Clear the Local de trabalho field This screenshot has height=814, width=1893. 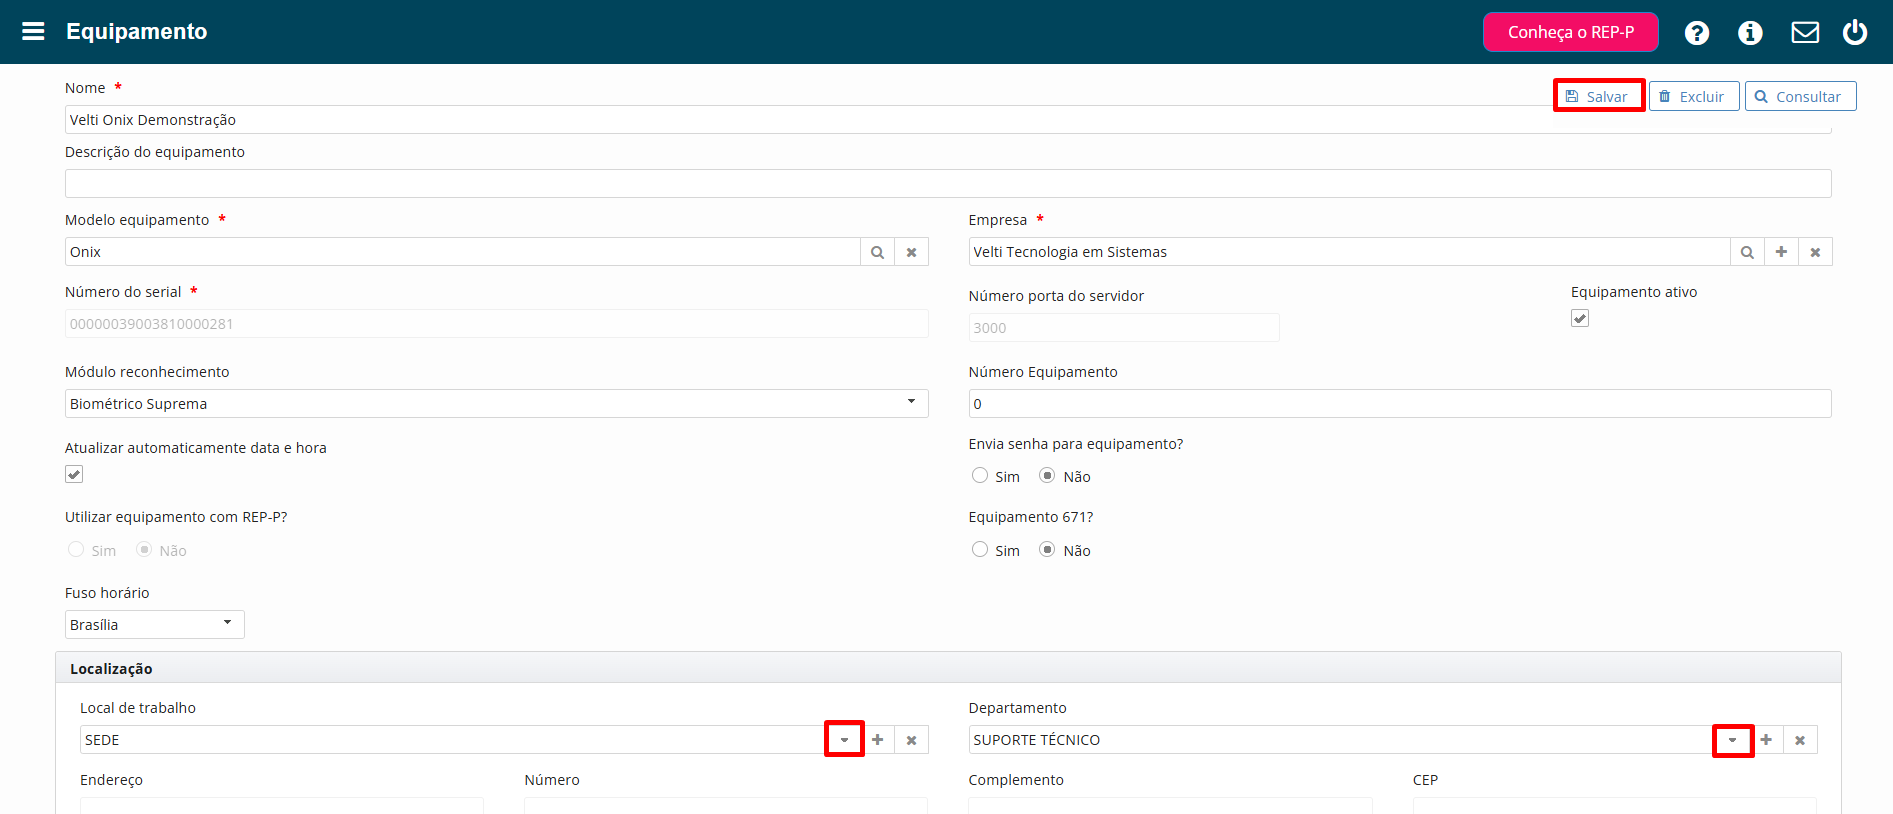coord(911,740)
